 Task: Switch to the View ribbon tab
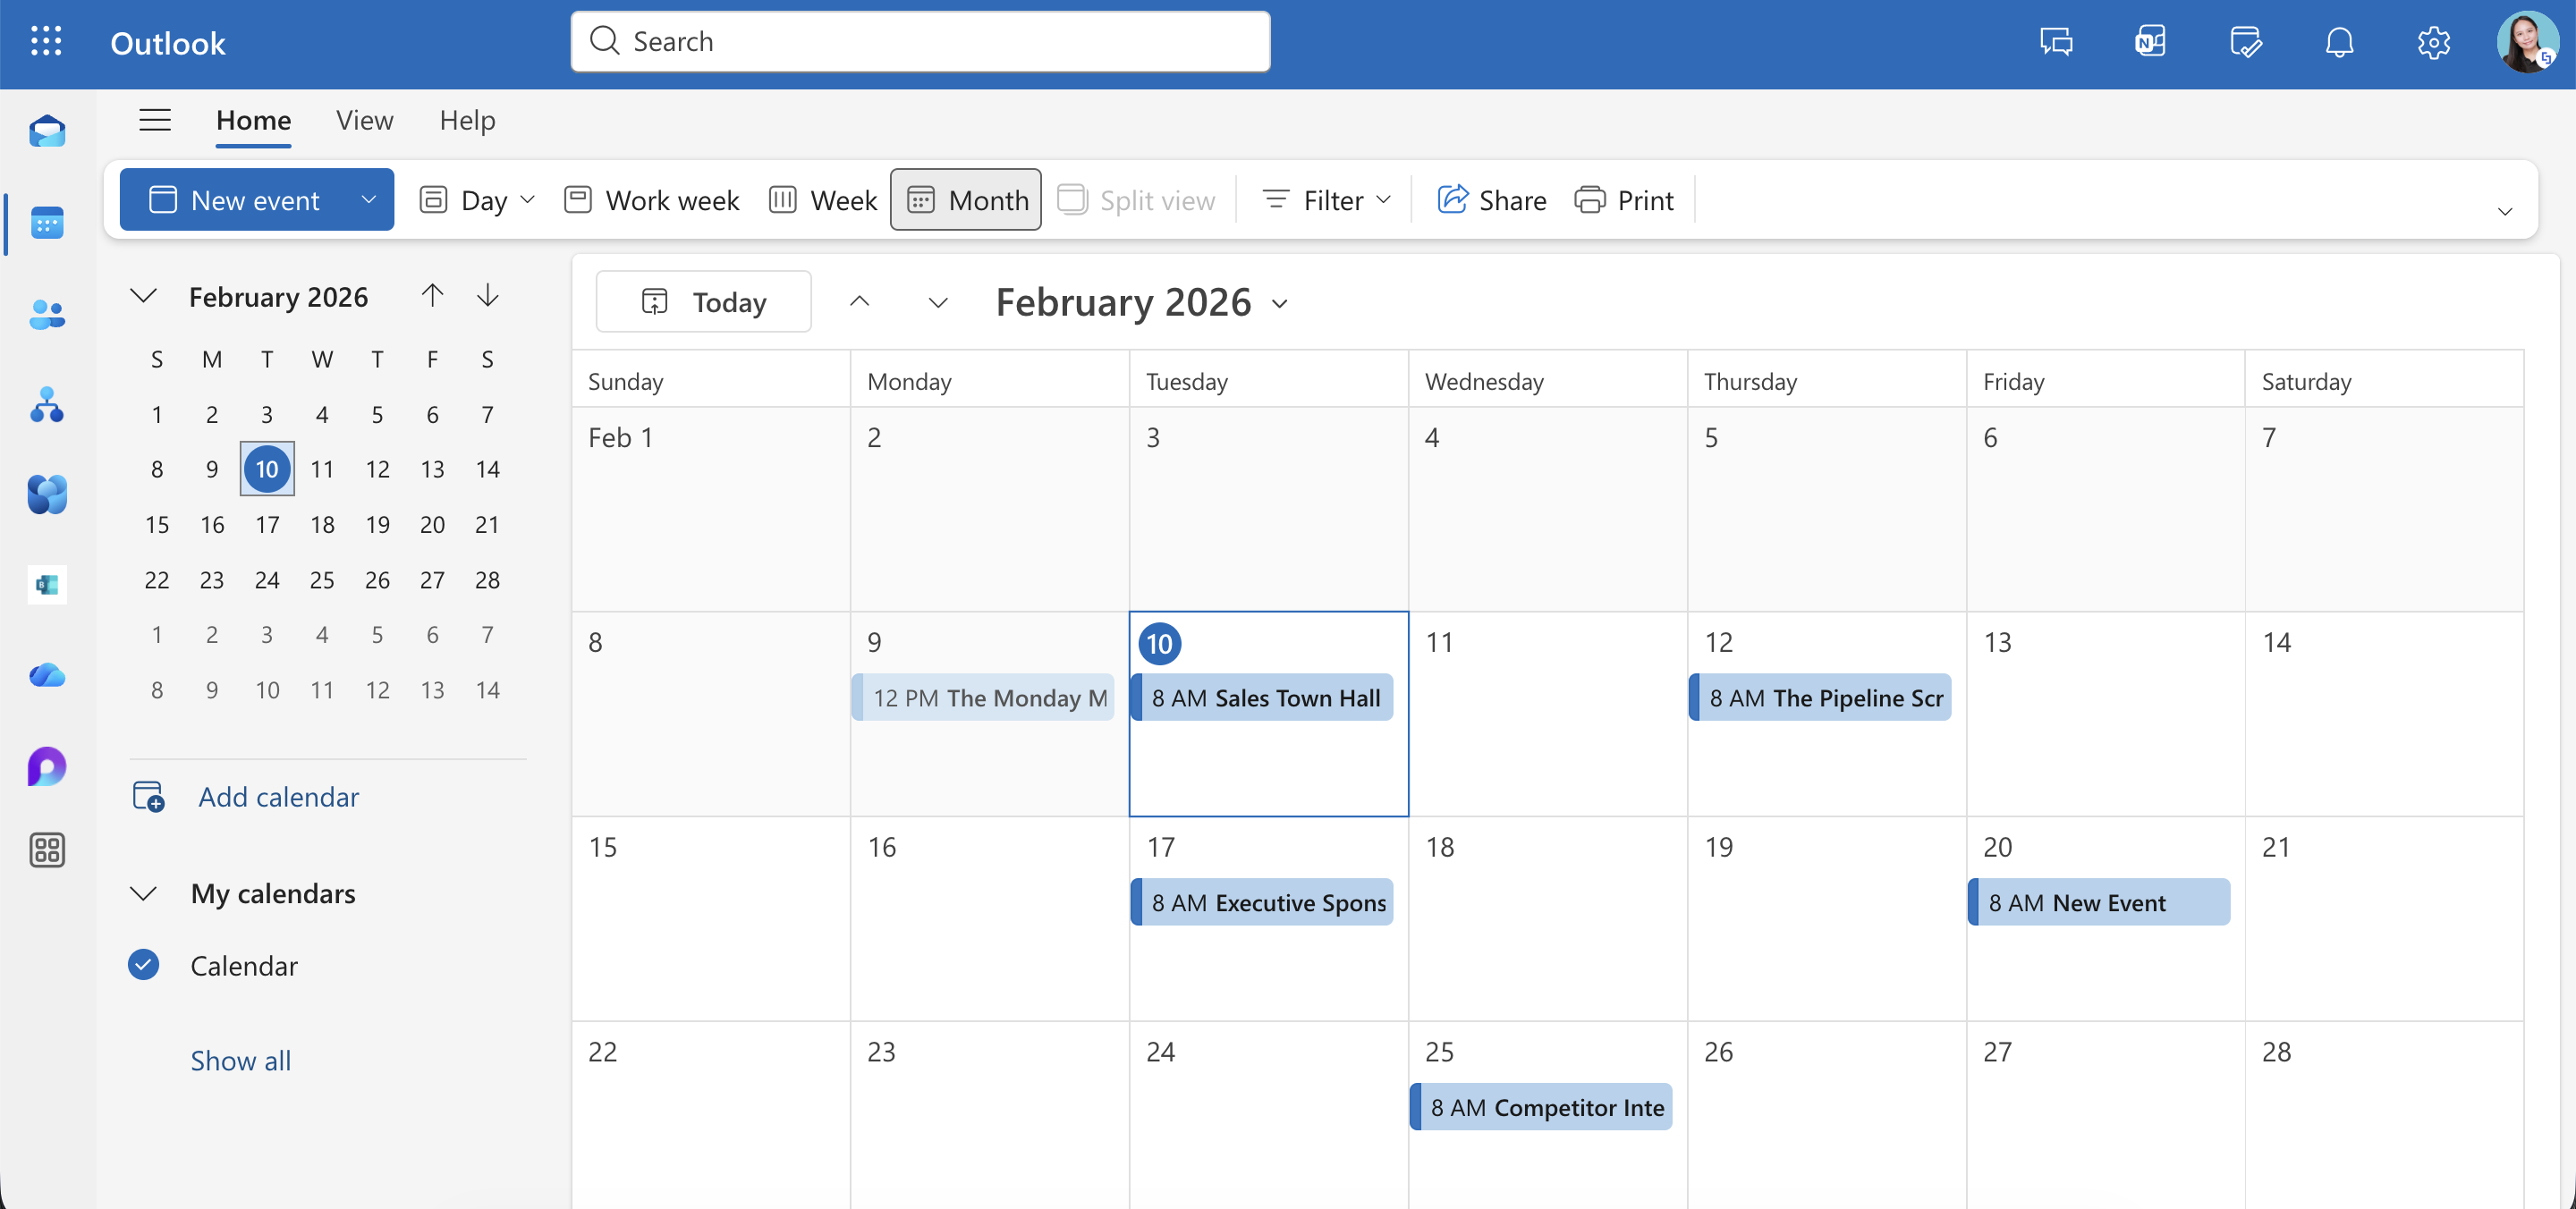364,120
